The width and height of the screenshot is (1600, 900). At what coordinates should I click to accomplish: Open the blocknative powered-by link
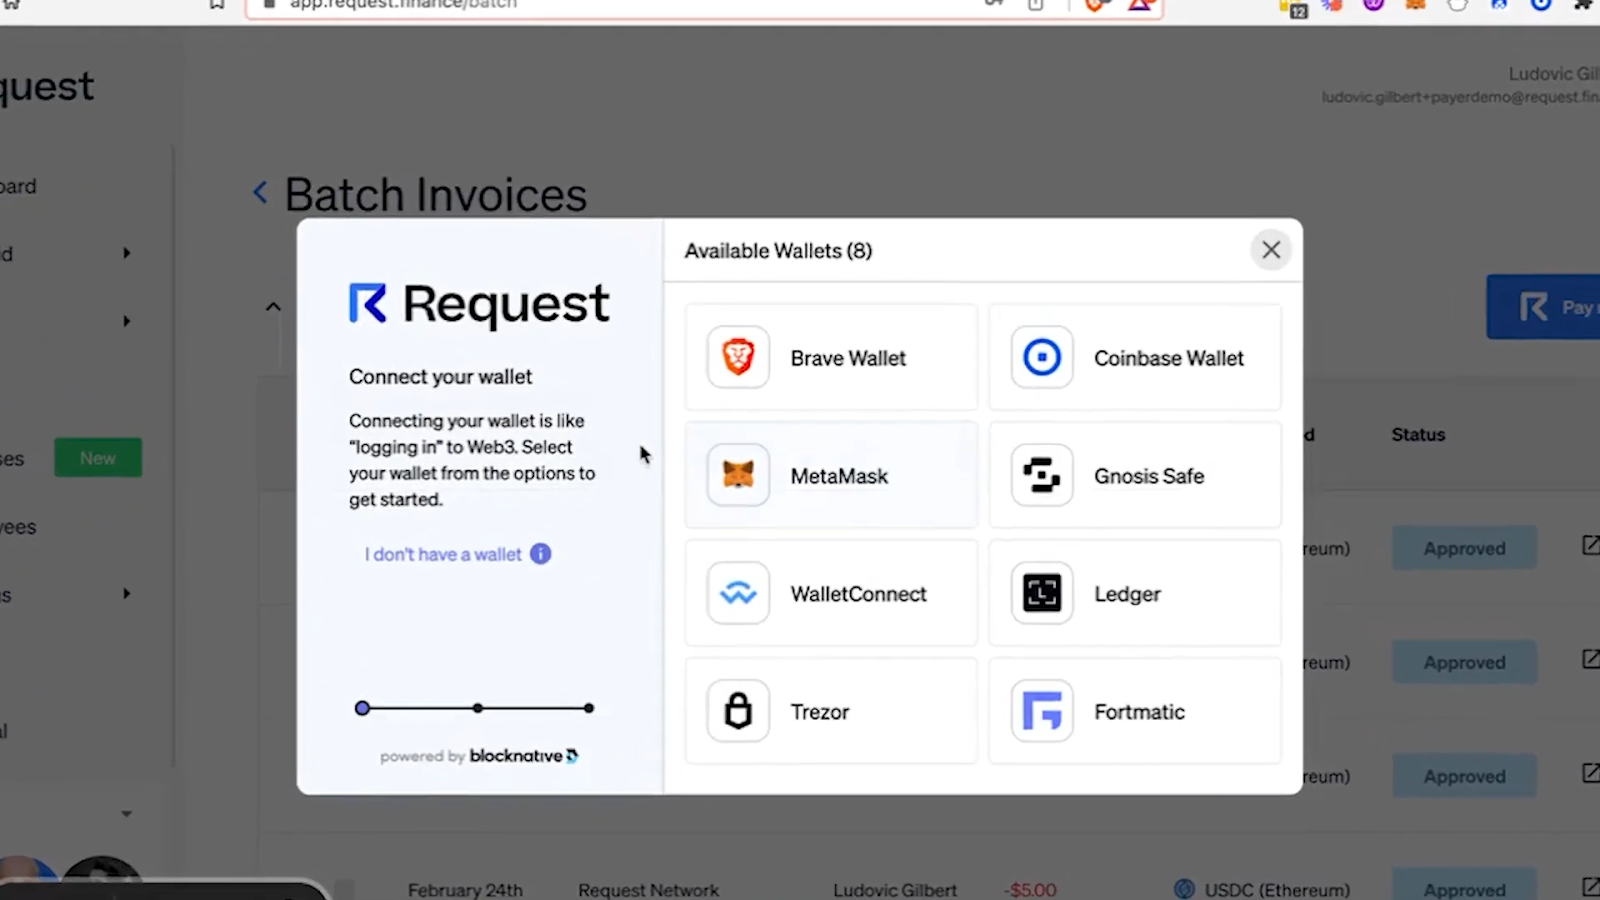pos(479,756)
